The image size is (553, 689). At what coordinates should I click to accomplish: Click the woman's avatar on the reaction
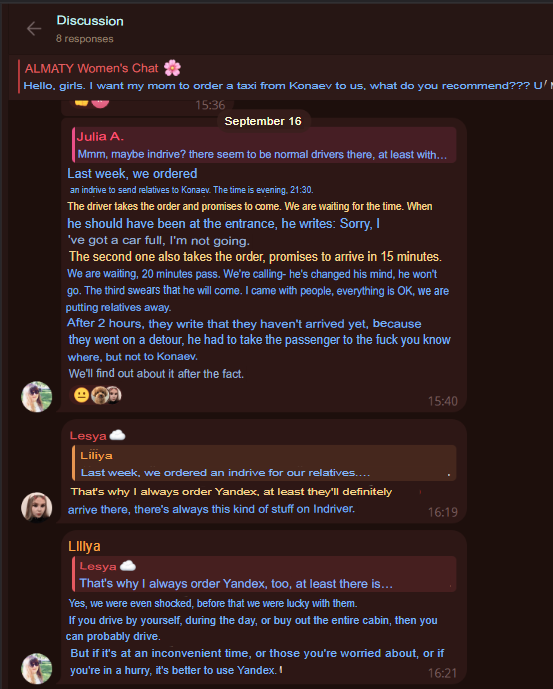click(114, 395)
